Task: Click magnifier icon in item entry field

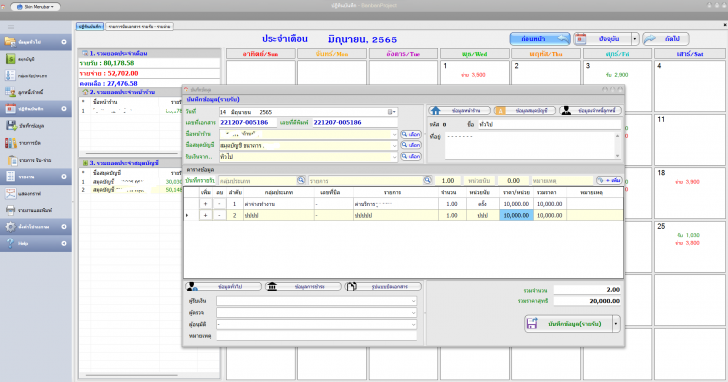Action: (427, 180)
